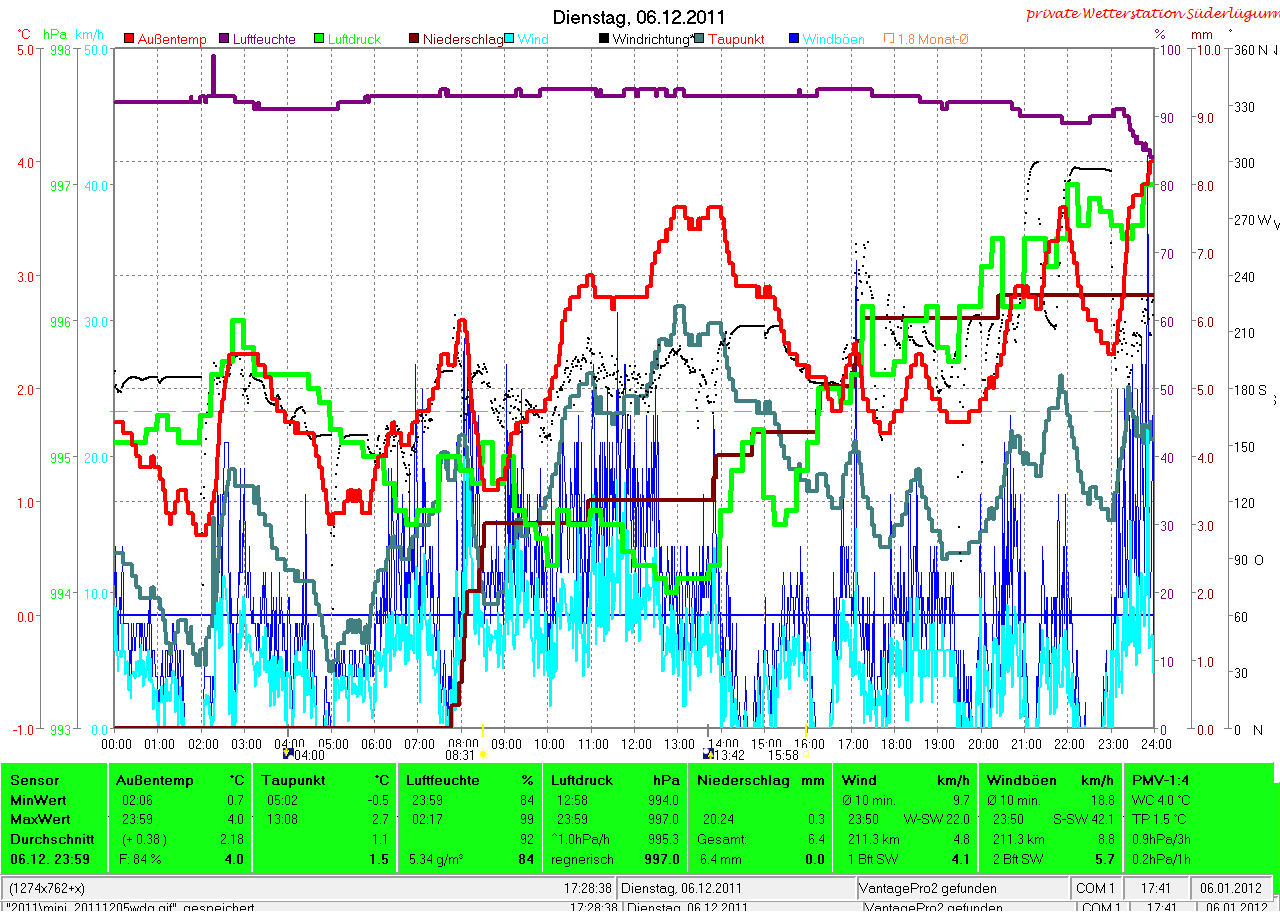
Task: Click the Dienstag, 06.12.2011 chart title
Action: pos(640,17)
